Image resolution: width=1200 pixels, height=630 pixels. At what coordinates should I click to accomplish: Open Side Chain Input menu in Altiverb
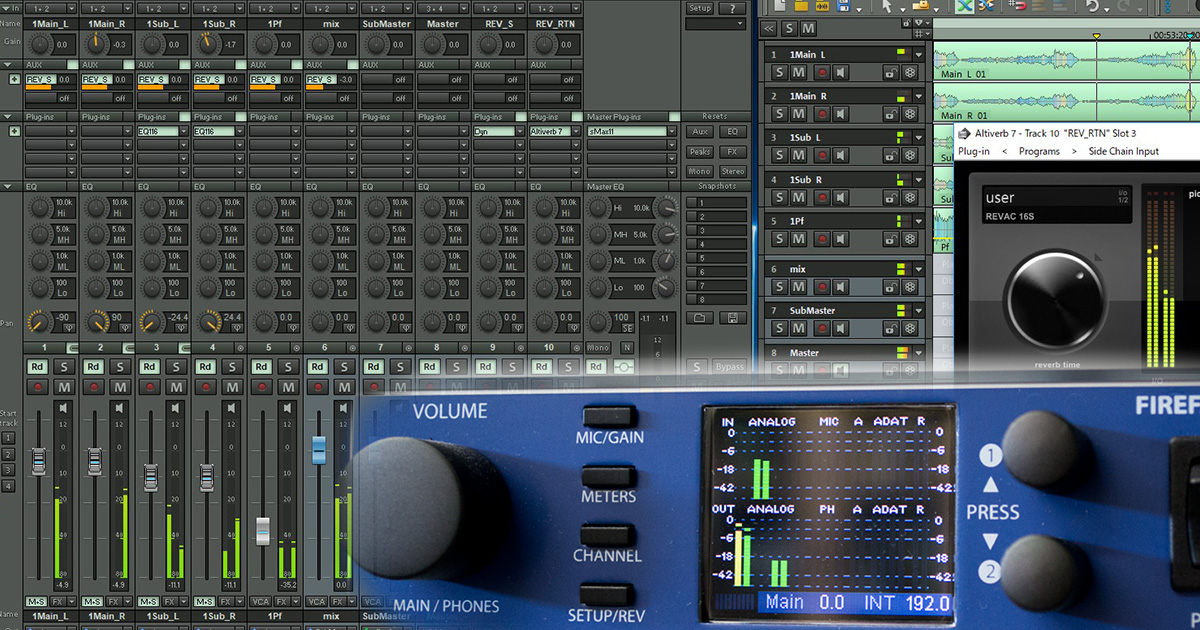coord(1124,151)
